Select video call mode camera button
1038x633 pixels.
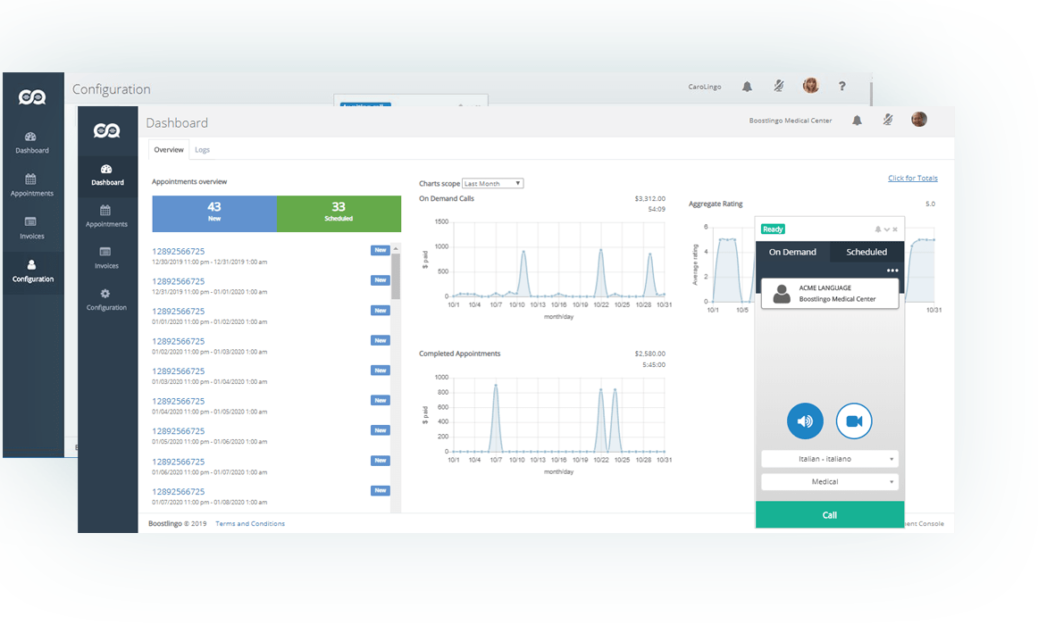pos(854,421)
